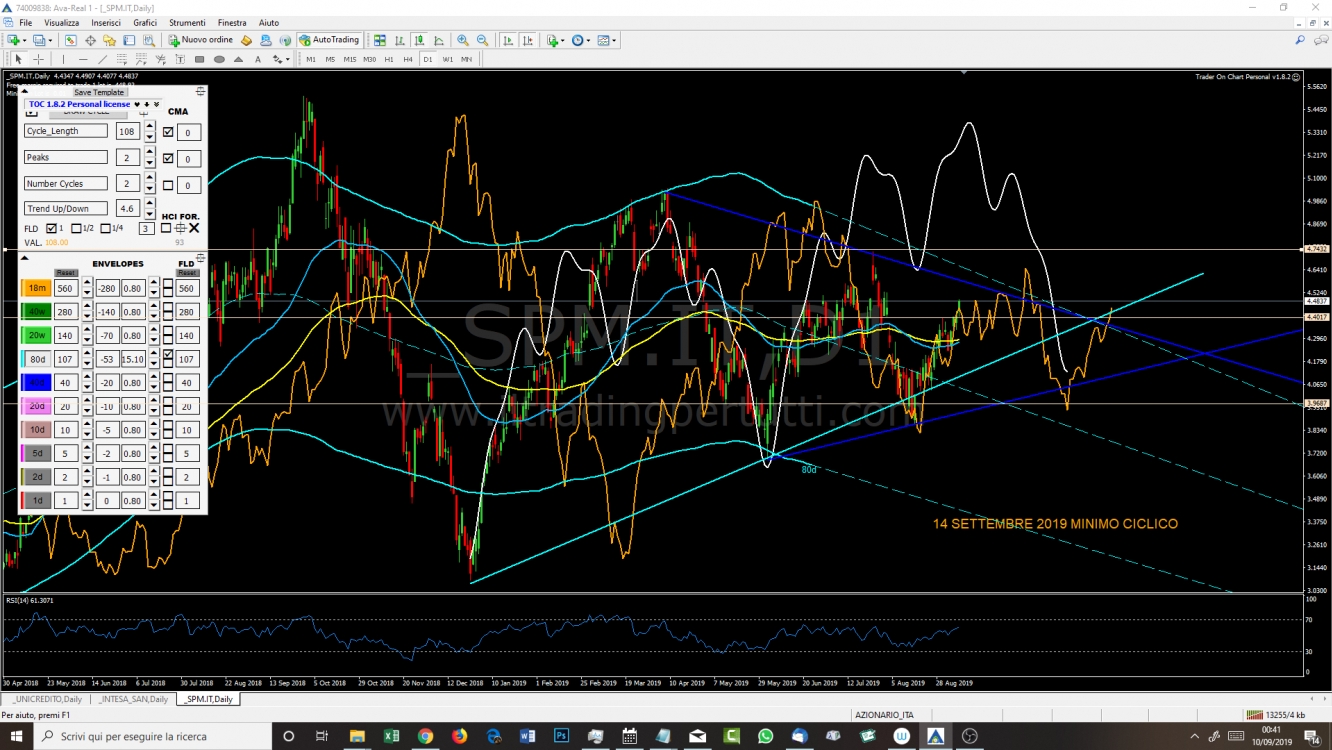Open the indicators list dropdown
1332x750 pixels.
click(563, 40)
